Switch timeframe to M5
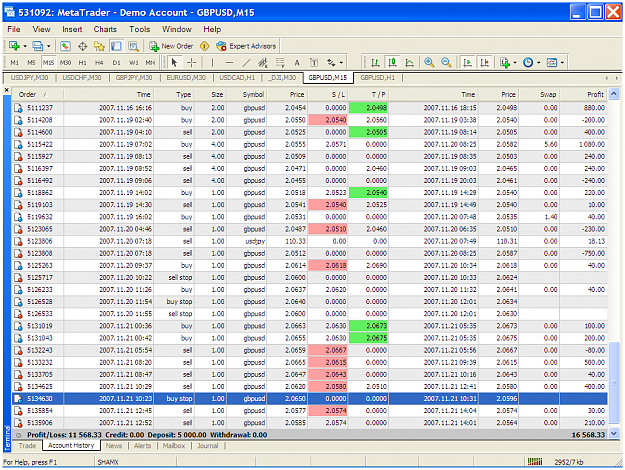 31,63
